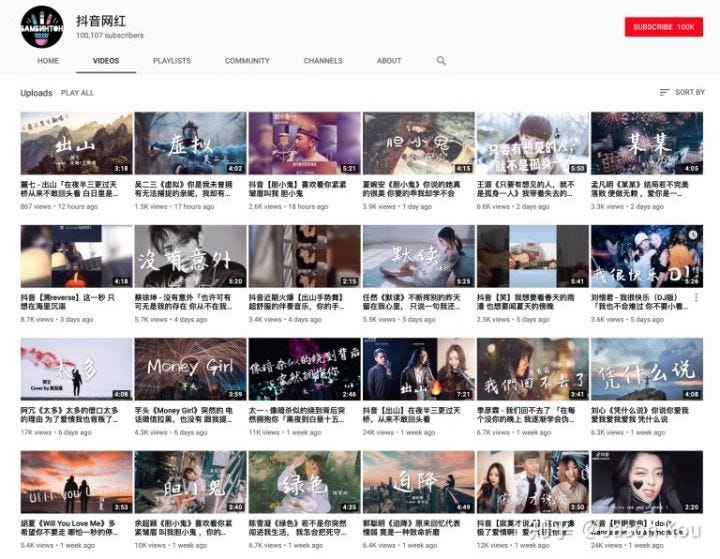720x559 pixels.
Task: Click the 100,107 subscribers count
Action: click(x=110, y=35)
